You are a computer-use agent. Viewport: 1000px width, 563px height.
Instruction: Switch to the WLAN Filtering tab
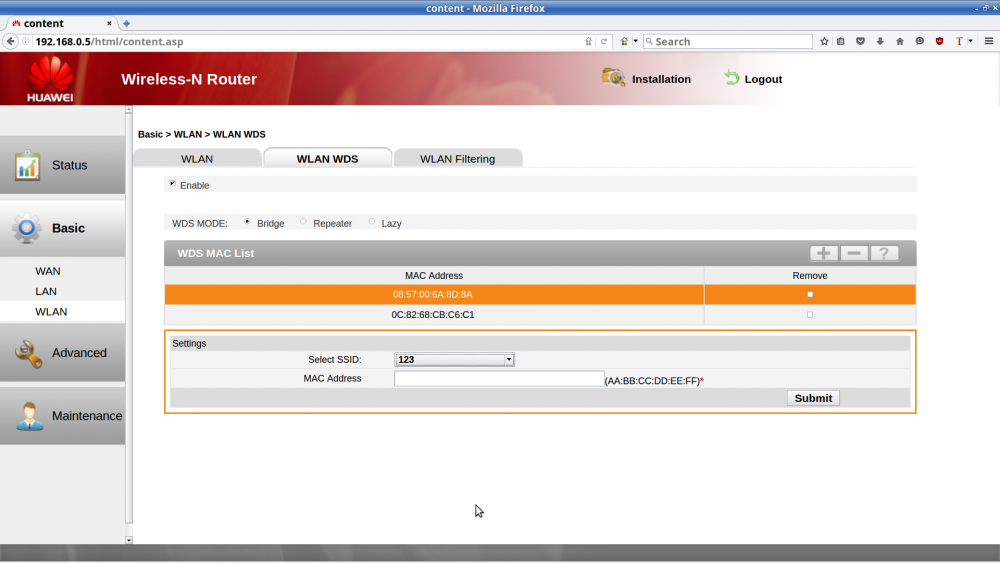pos(457,159)
